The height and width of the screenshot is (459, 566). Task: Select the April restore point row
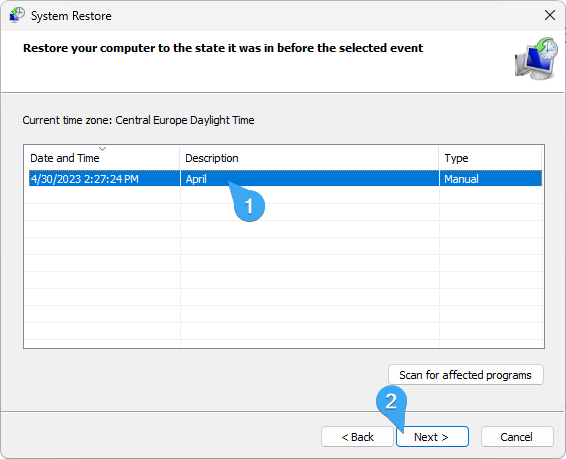285,179
